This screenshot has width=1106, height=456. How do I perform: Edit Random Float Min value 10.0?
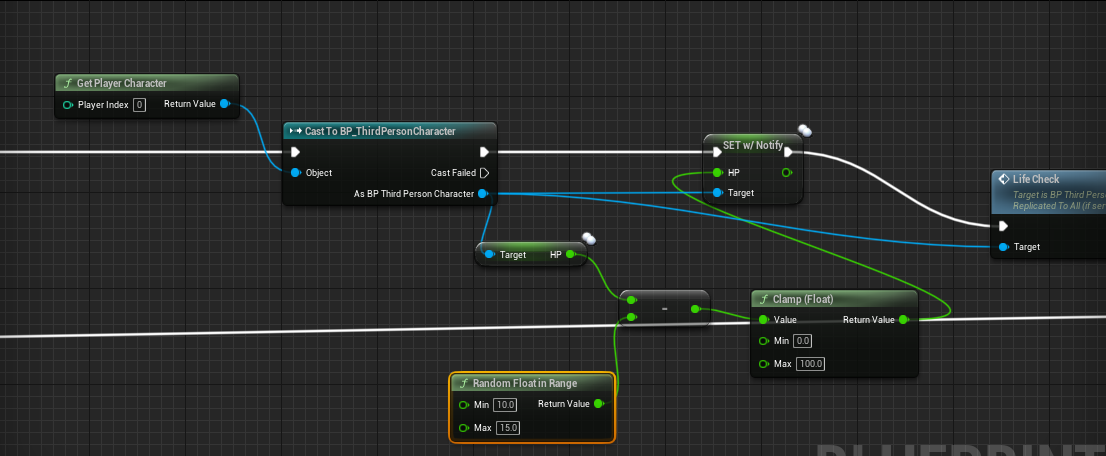[x=505, y=405]
